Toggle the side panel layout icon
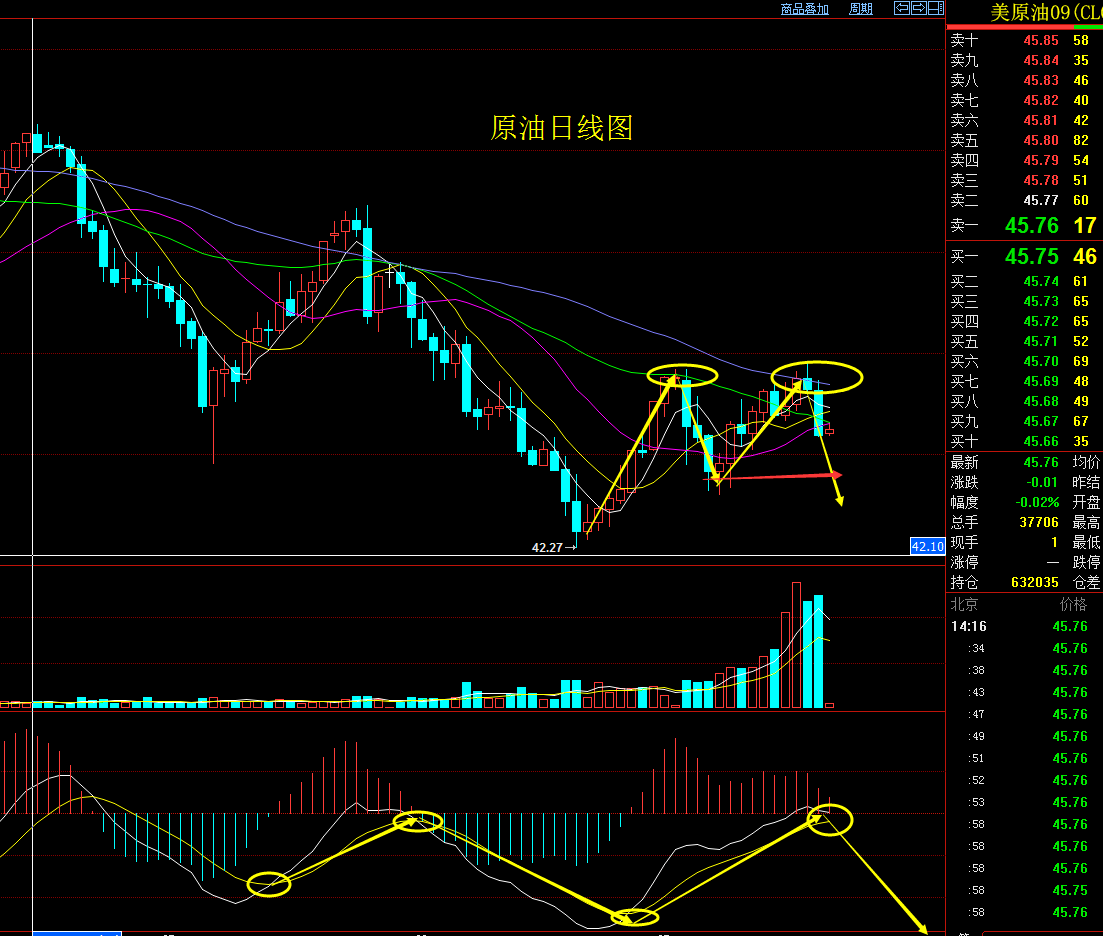The width and height of the screenshot is (1103, 936). click(x=934, y=8)
